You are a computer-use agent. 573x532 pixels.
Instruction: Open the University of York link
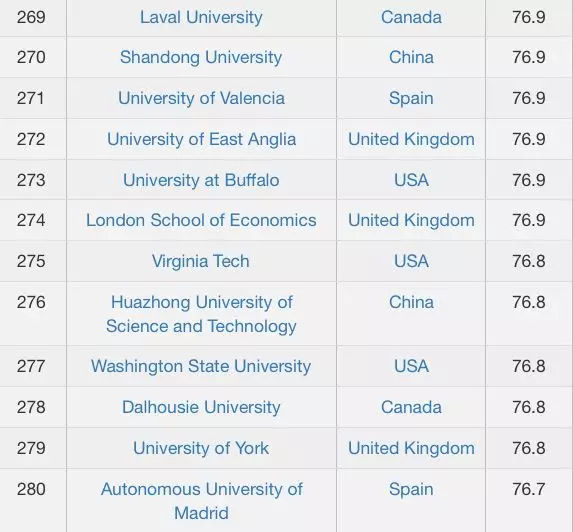201,448
